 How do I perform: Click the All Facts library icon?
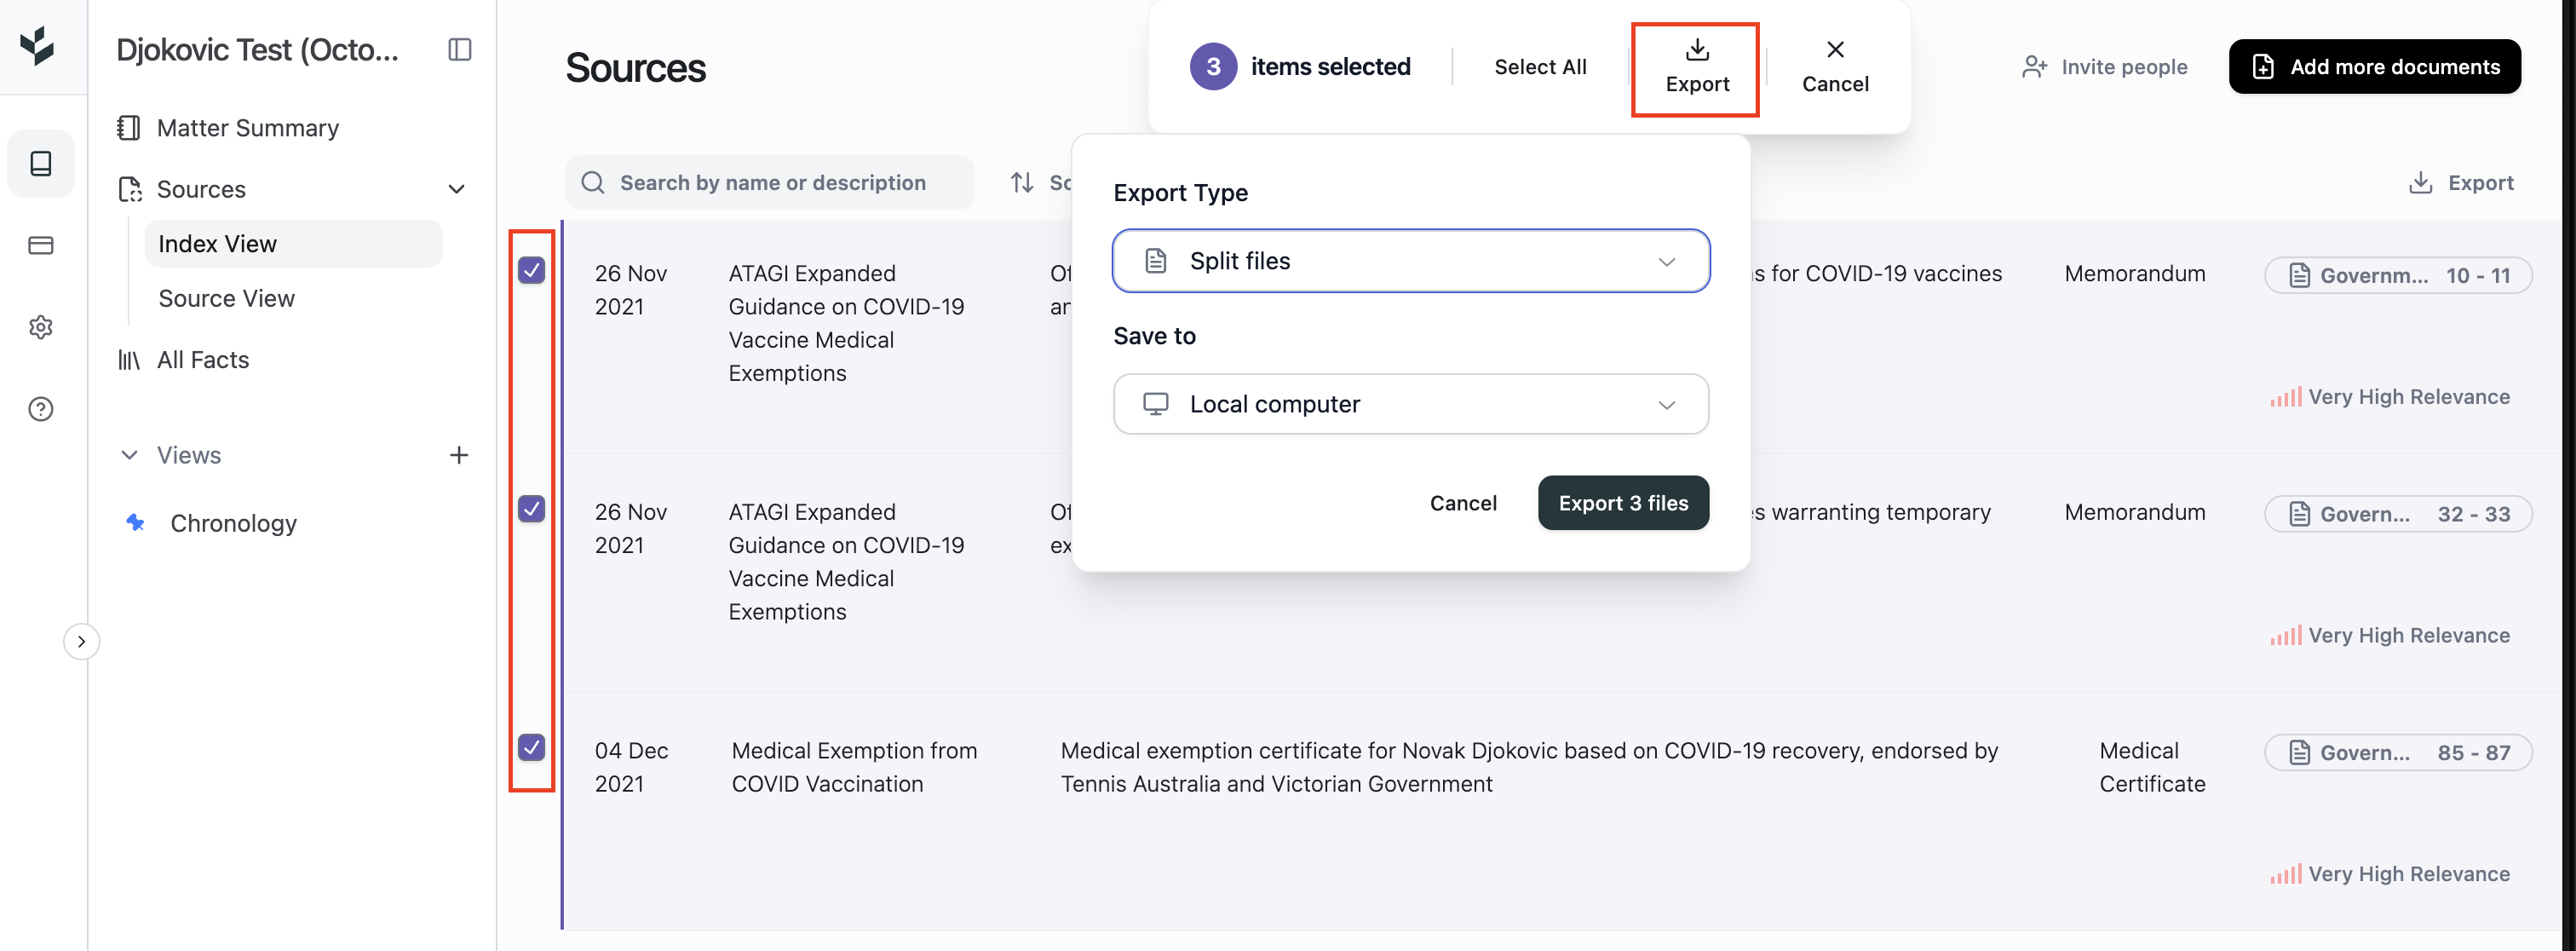(129, 360)
